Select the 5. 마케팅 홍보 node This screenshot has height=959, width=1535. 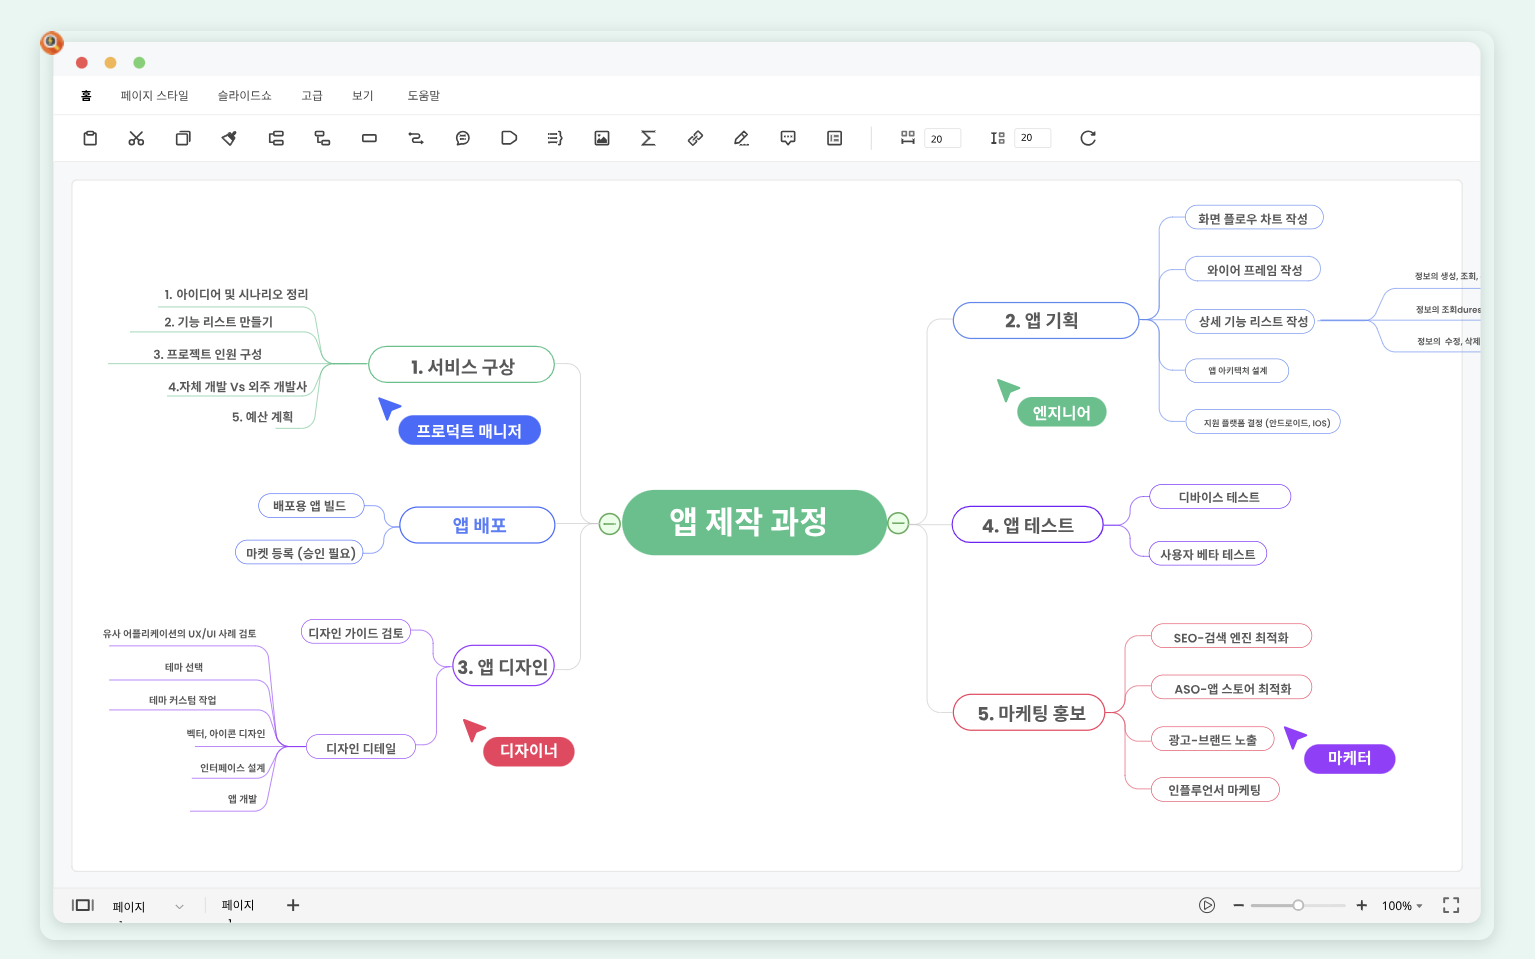click(x=1029, y=713)
